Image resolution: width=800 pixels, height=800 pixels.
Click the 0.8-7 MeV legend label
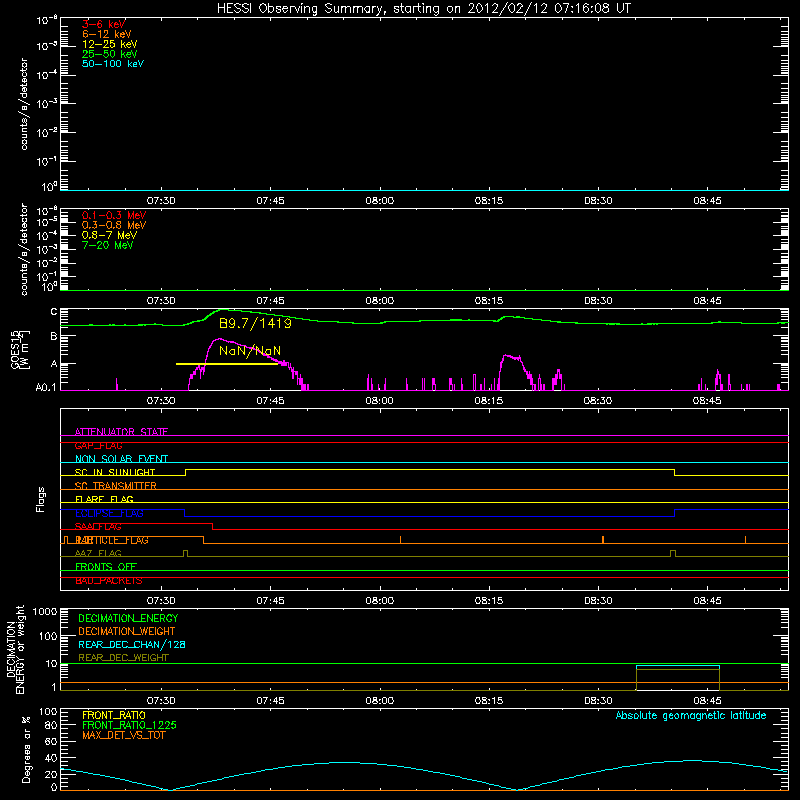109,235
